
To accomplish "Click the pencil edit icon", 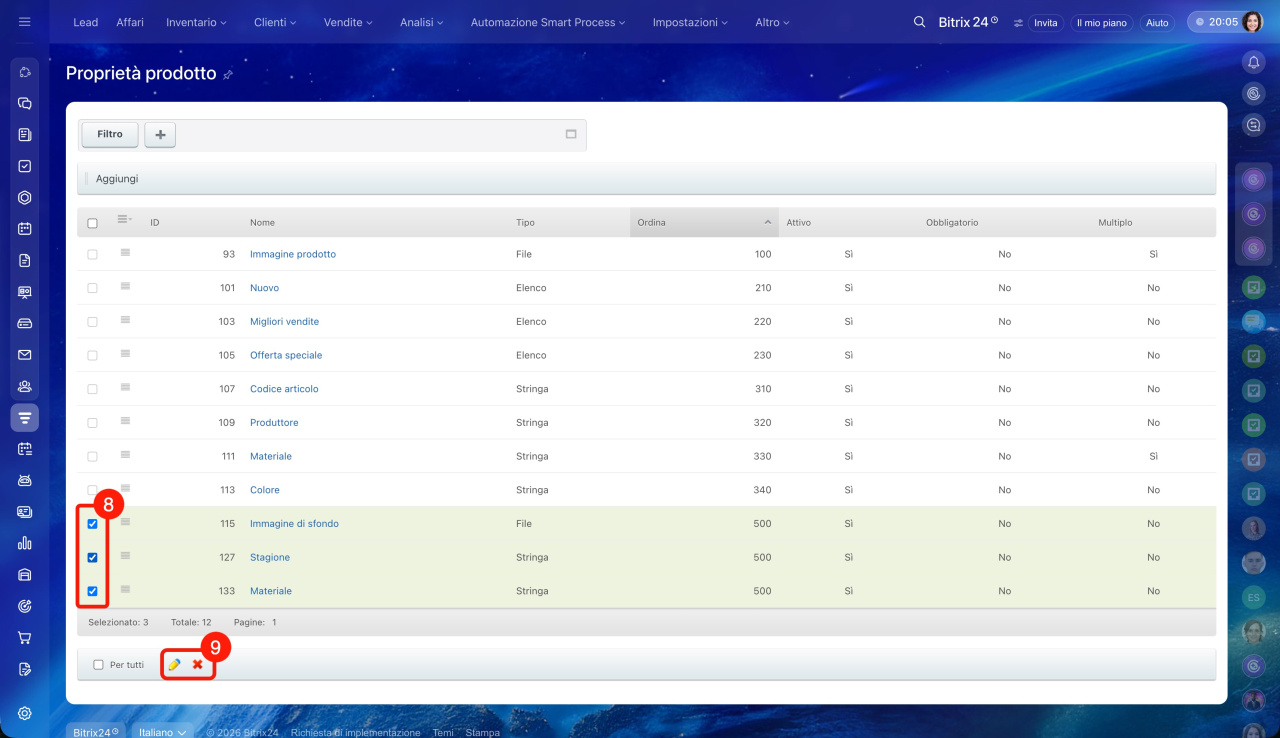I will [174, 665].
